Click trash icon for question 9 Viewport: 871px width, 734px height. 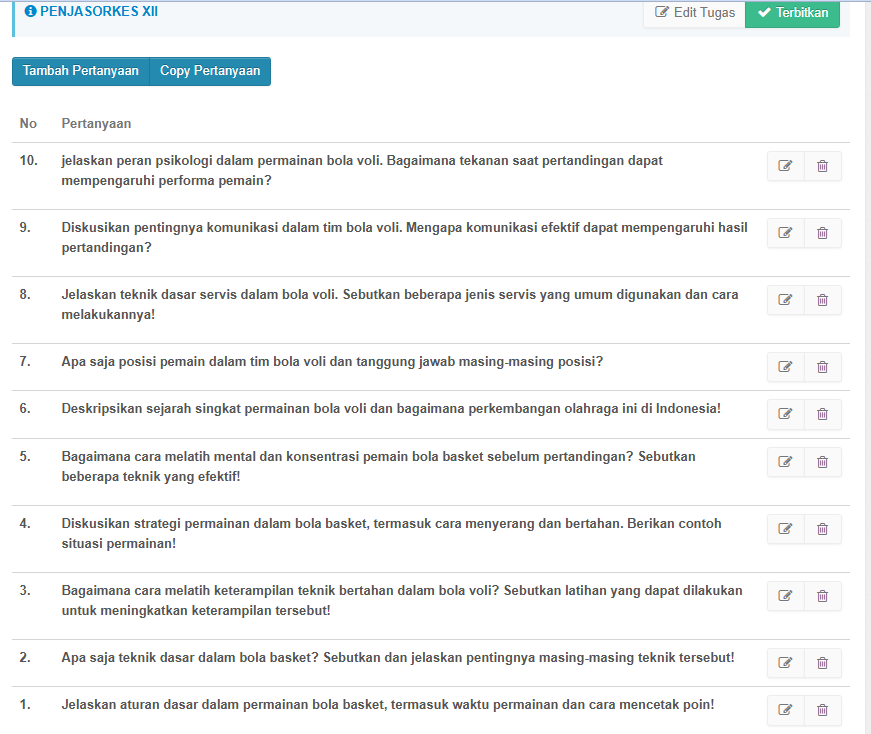[x=822, y=233]
